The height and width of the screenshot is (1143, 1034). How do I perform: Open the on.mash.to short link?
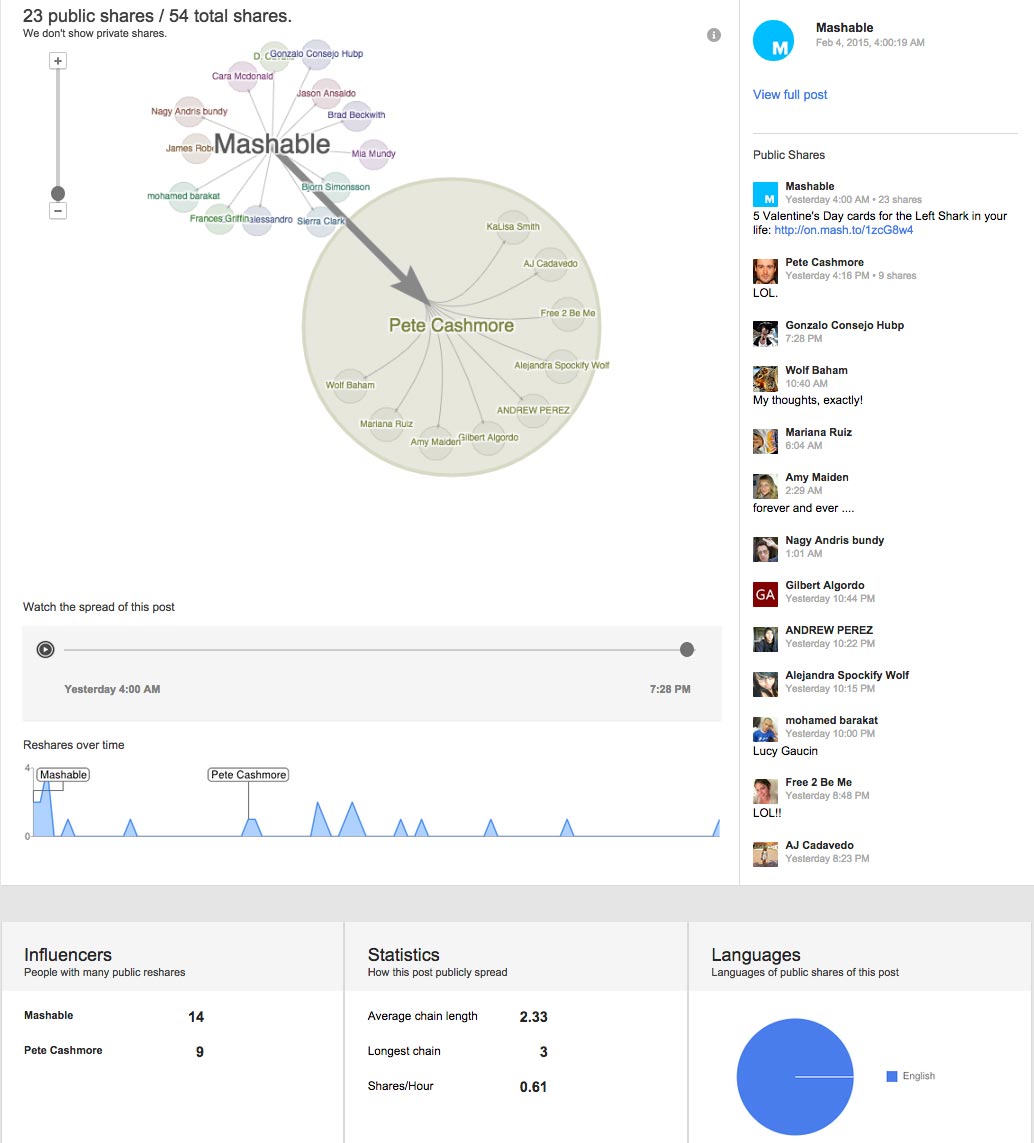(843, 230)
